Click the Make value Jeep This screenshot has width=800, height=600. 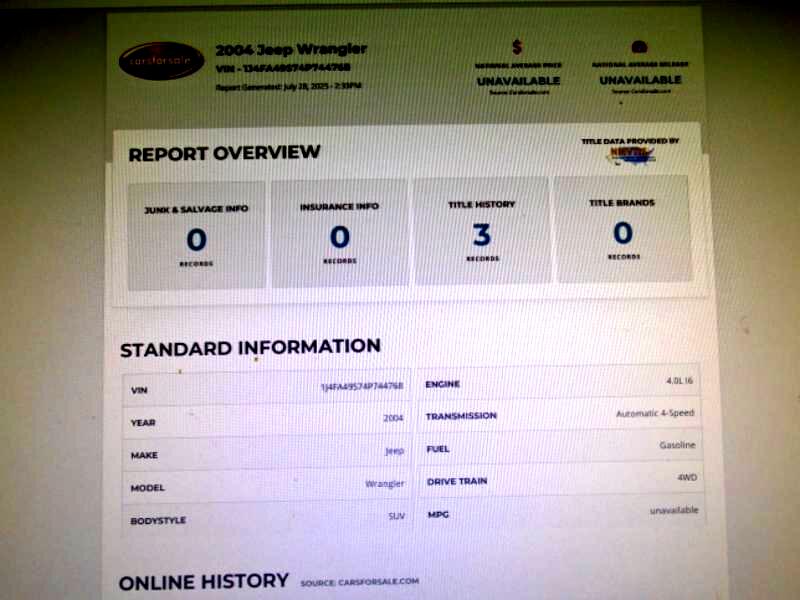[x=394, y=451]
